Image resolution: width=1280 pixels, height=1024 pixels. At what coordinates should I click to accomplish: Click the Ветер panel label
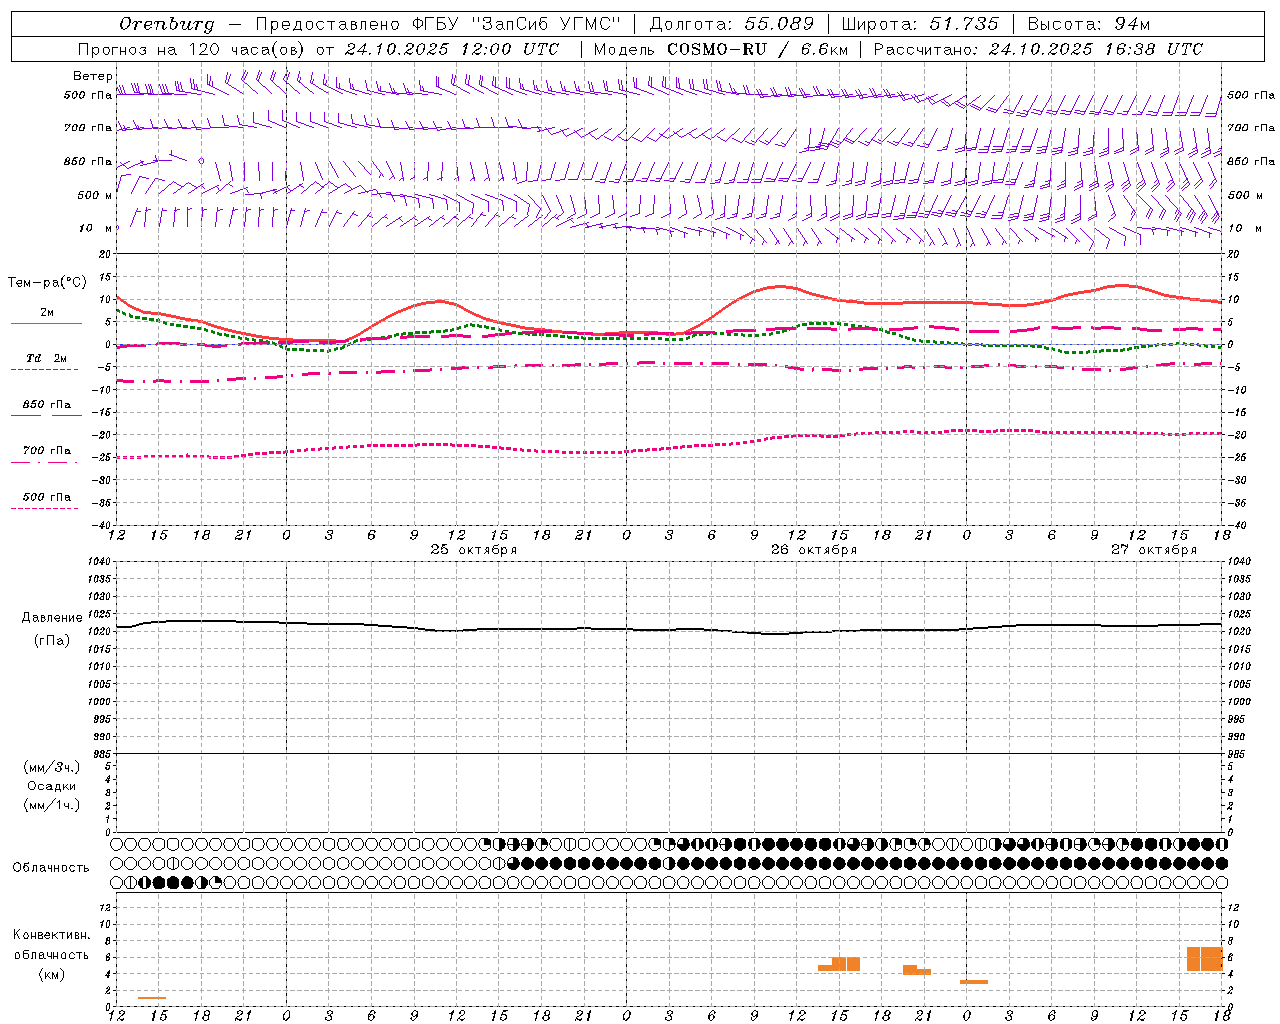click(93, 76)
